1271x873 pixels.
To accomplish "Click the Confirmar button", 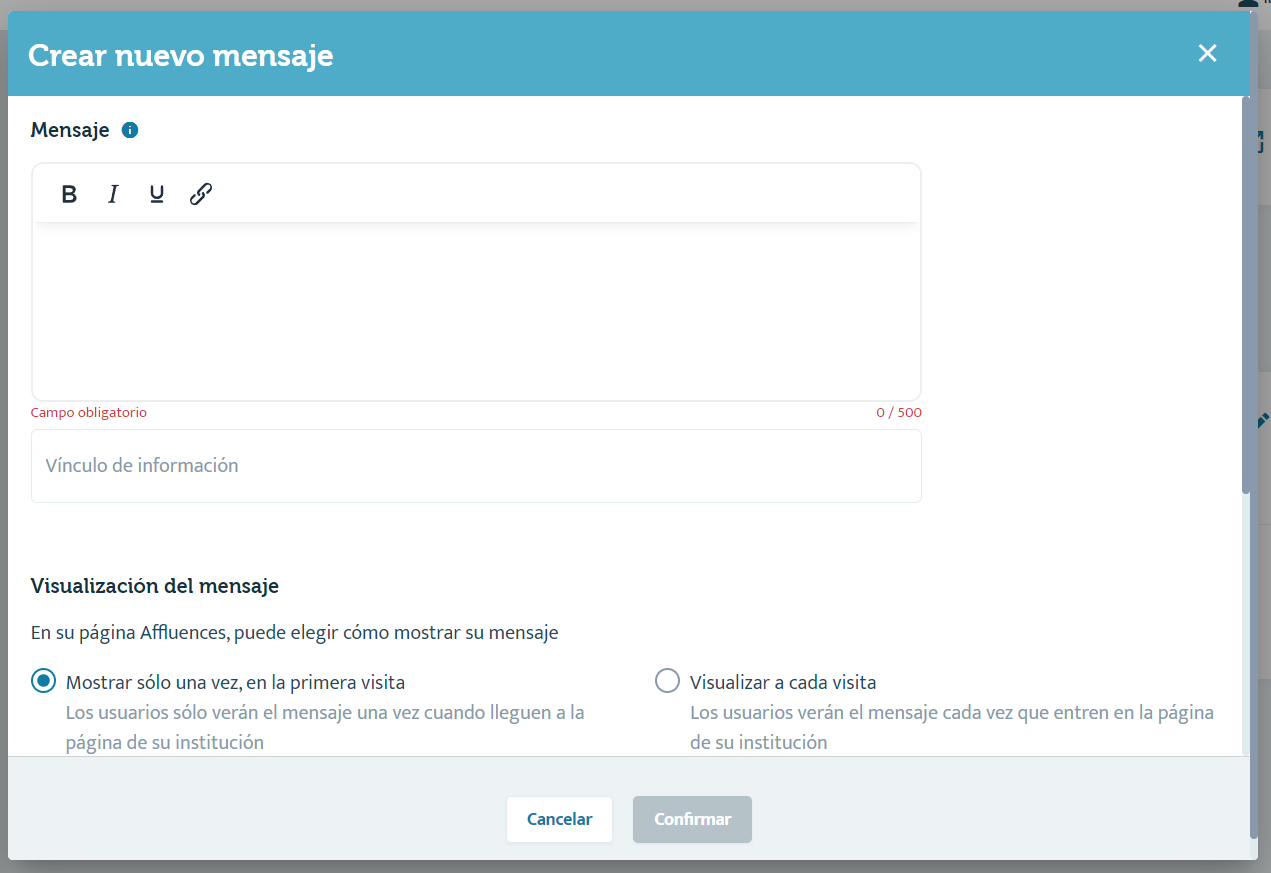I will [x=692, y=819].
